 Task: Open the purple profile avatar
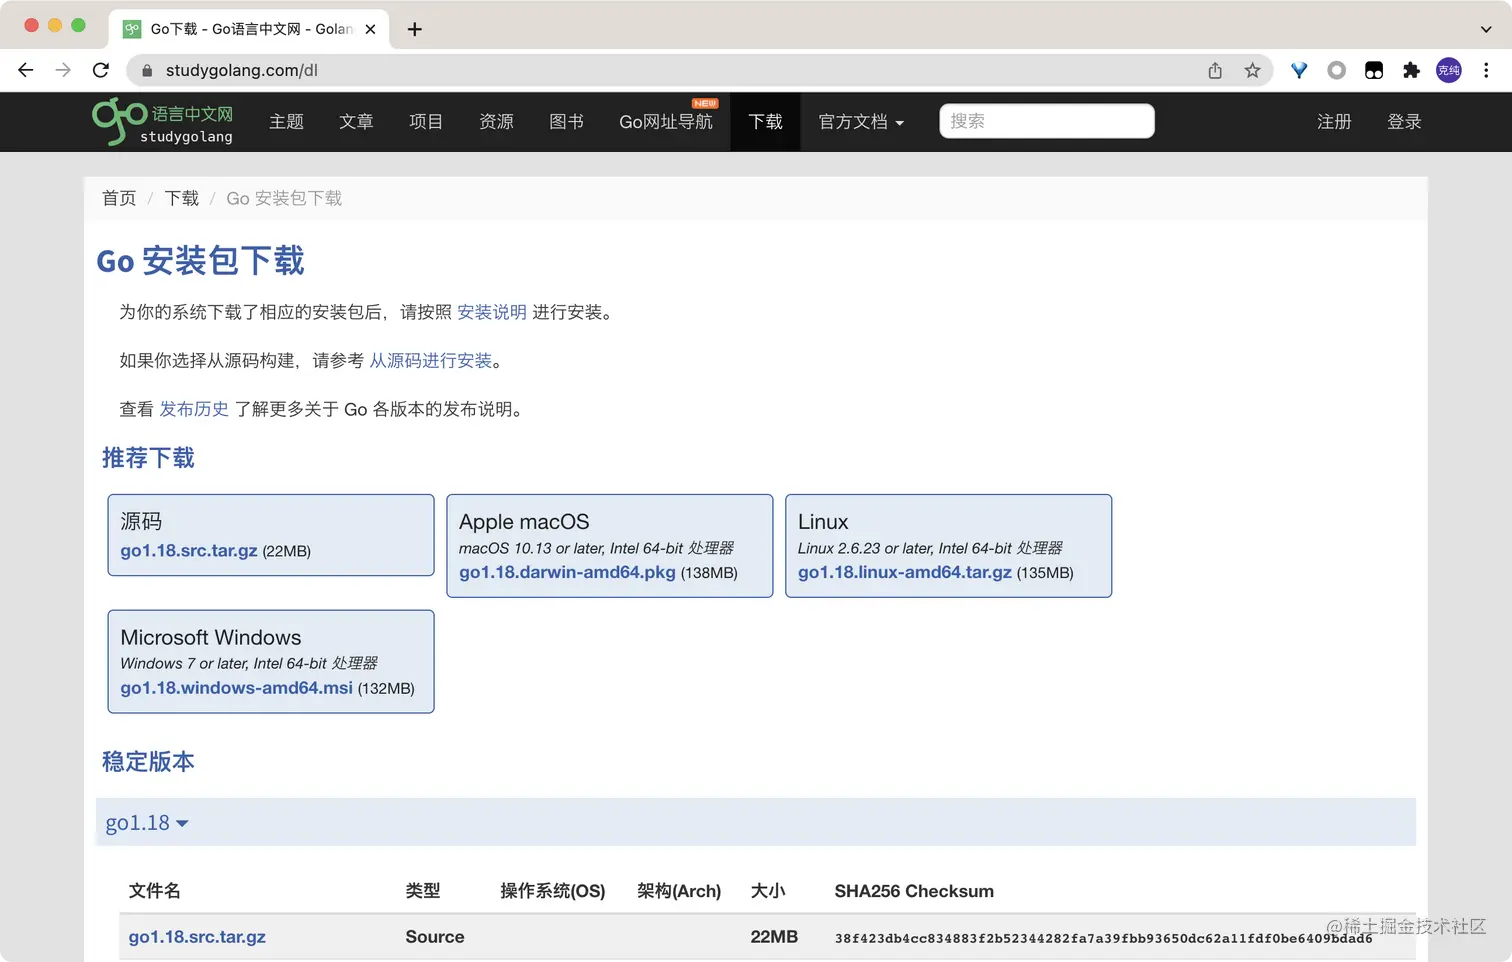click(1448, 70)
